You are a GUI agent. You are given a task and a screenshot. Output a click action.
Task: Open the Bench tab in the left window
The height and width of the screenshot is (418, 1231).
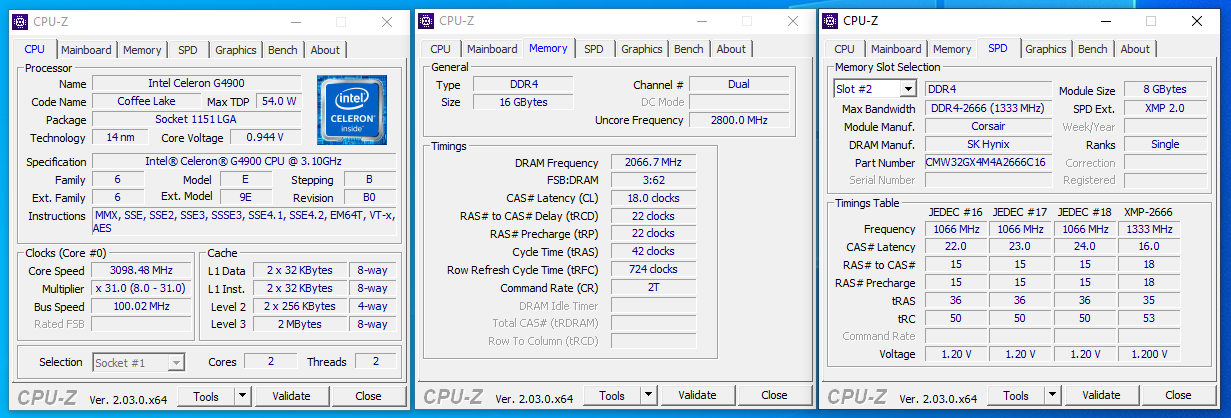click(283, 50)
